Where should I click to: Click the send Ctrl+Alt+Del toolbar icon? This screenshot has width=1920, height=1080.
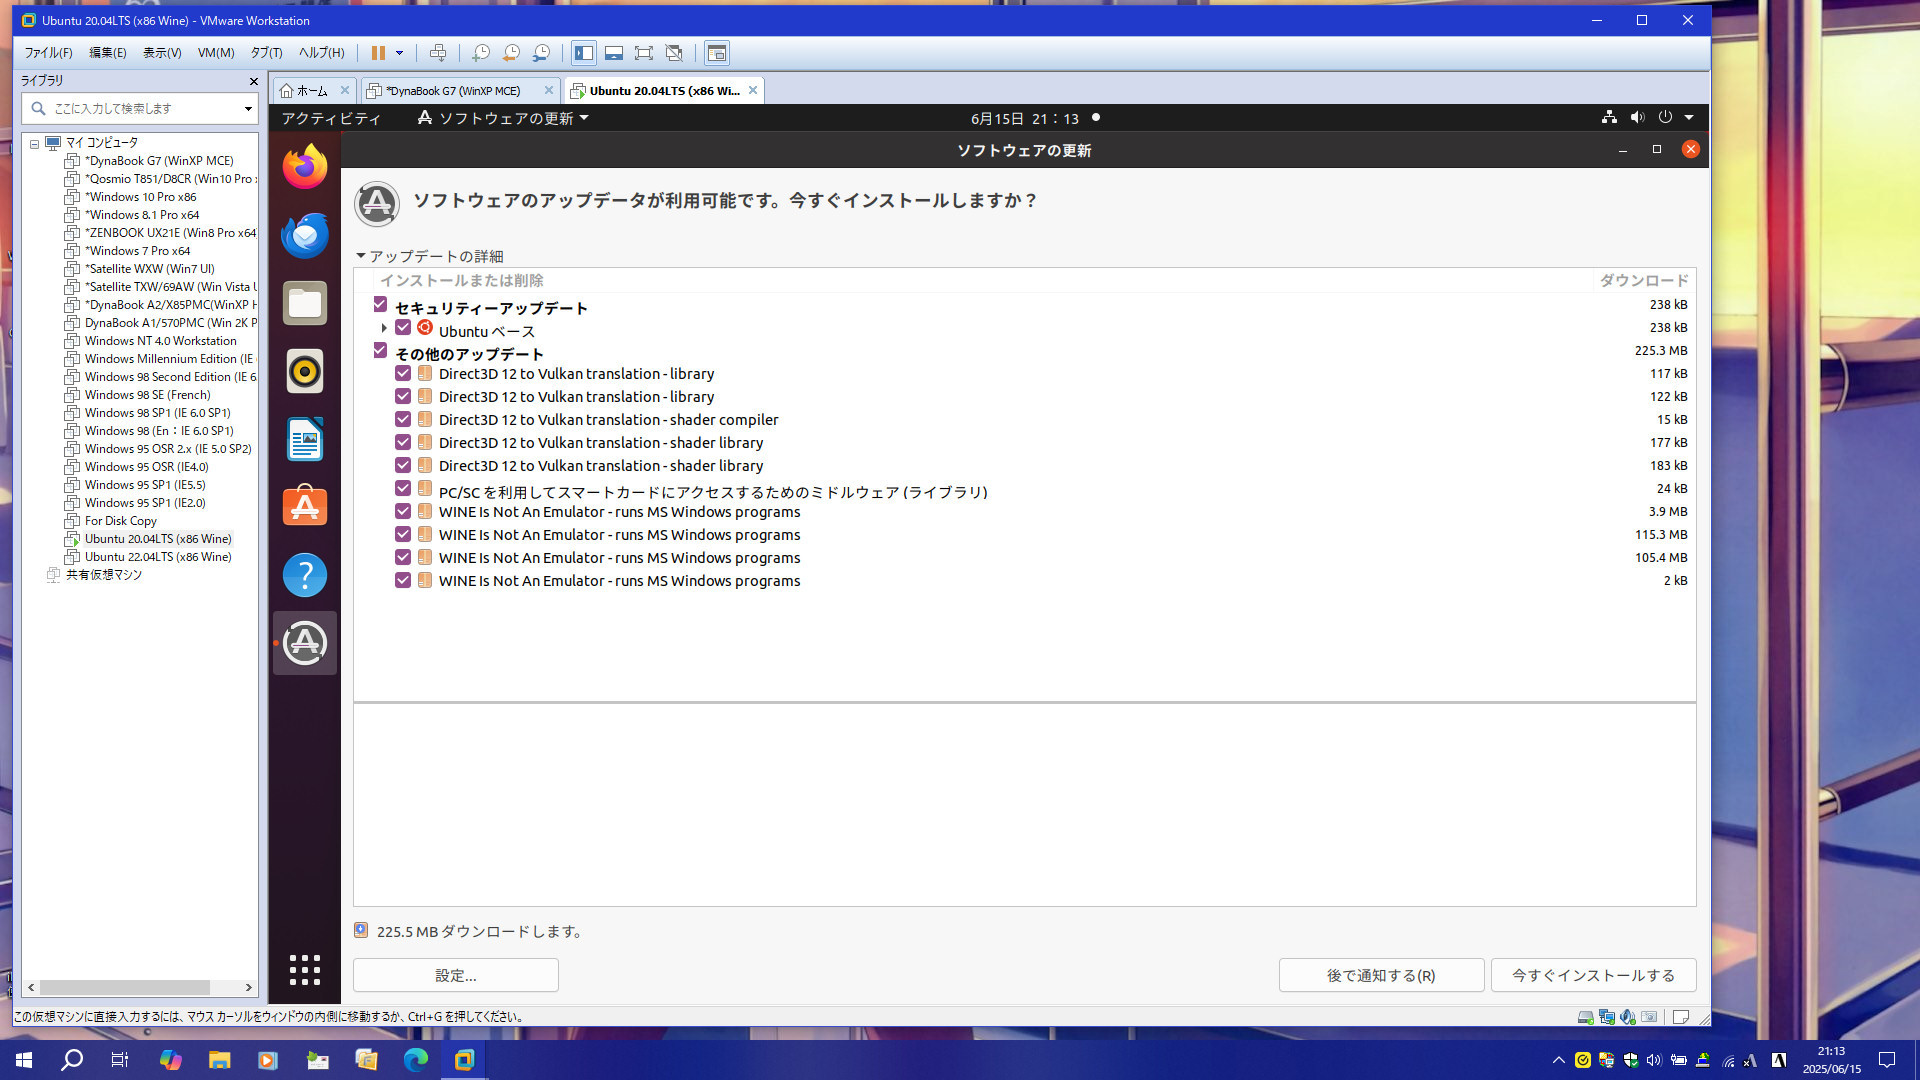click(x=438, y=53)
